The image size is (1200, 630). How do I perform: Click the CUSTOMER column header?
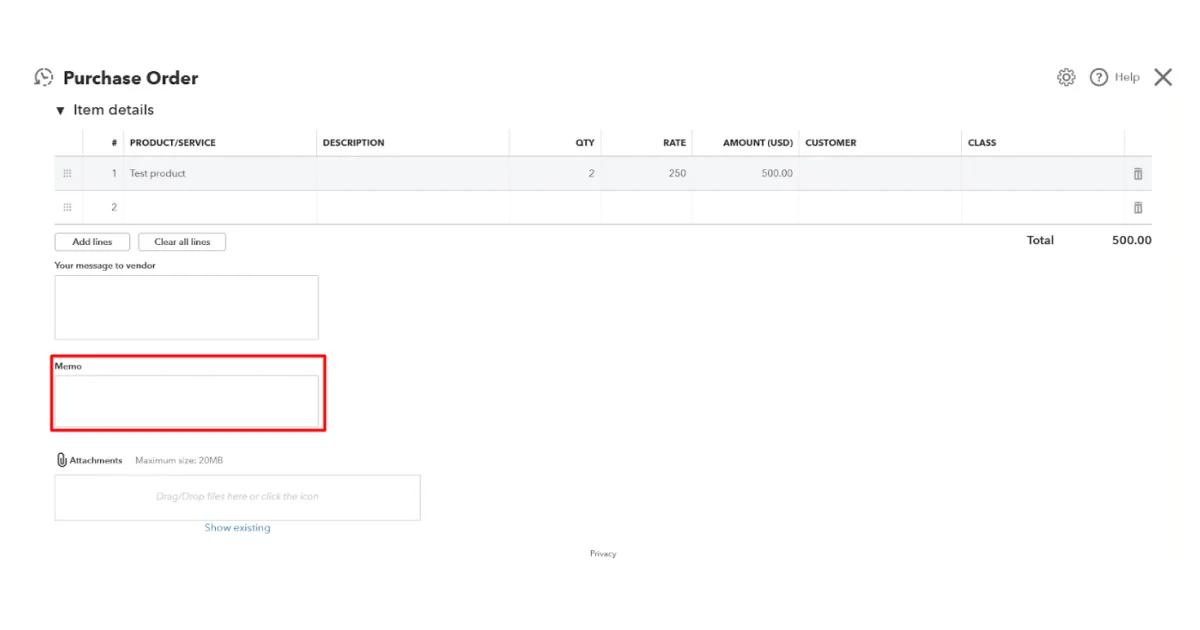(831, 143)
